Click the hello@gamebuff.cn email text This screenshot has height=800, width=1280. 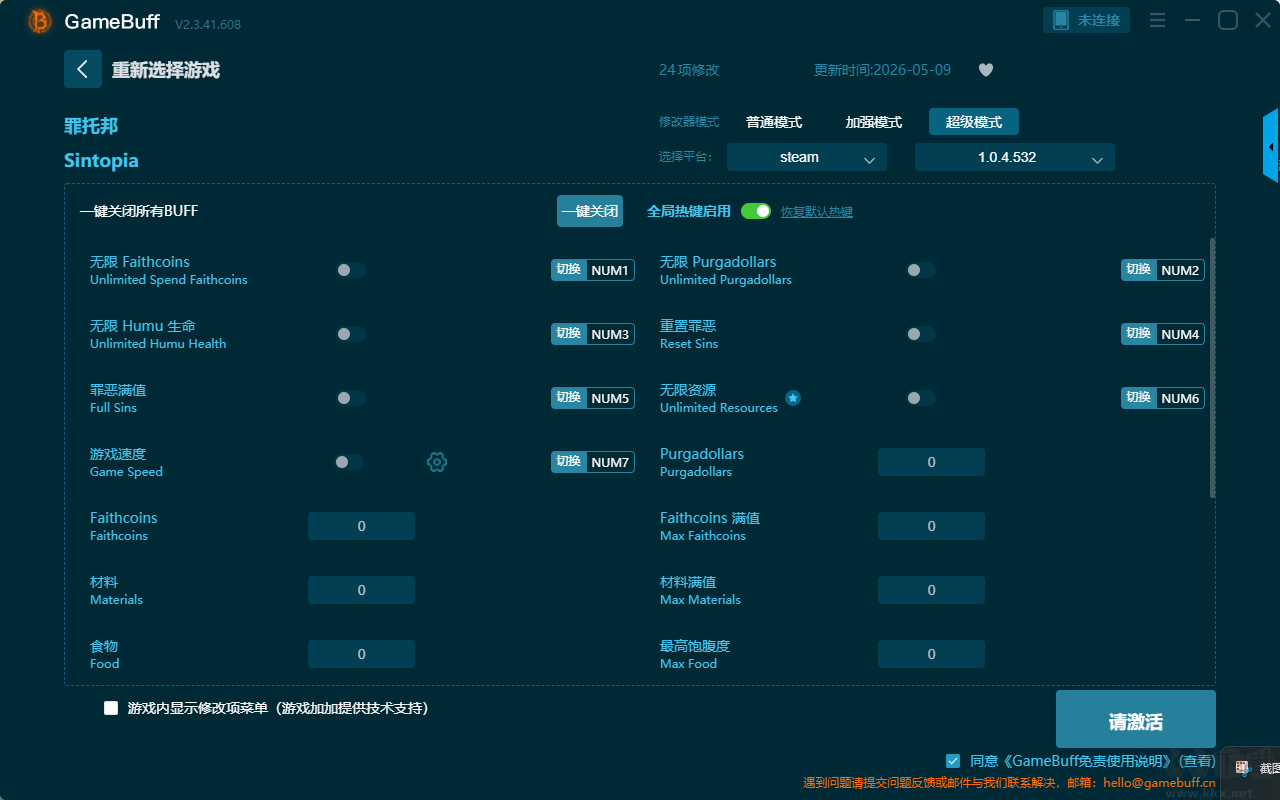[1160, 783]
